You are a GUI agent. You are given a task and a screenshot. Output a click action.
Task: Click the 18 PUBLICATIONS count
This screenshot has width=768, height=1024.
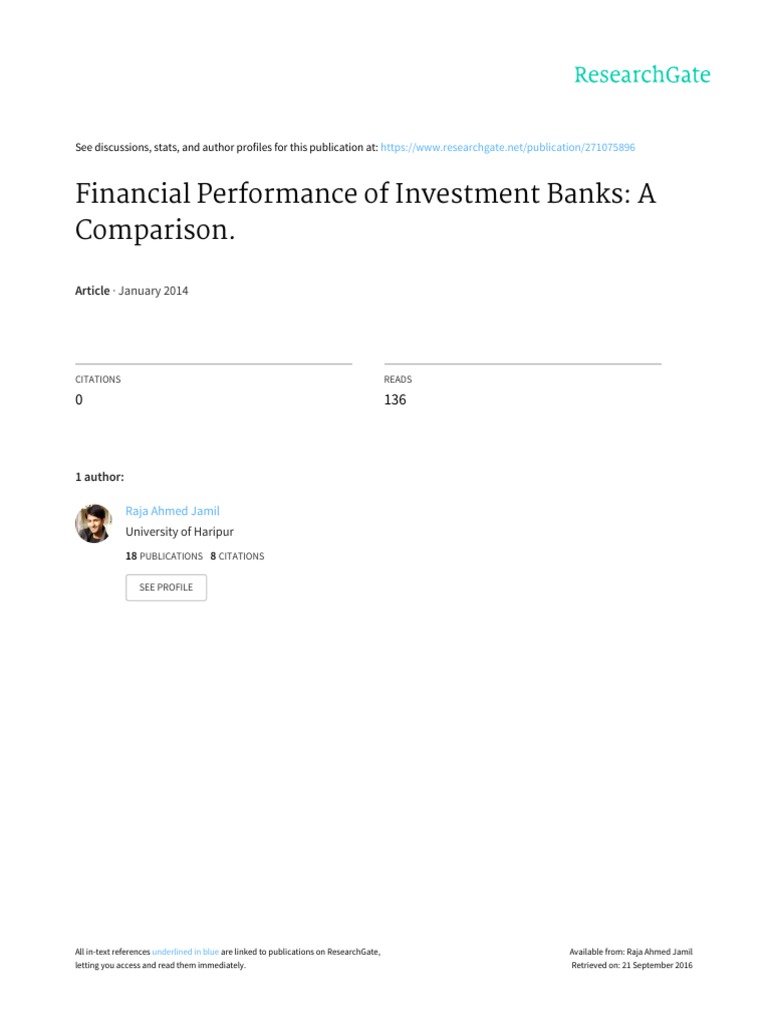tap(164, 556)
